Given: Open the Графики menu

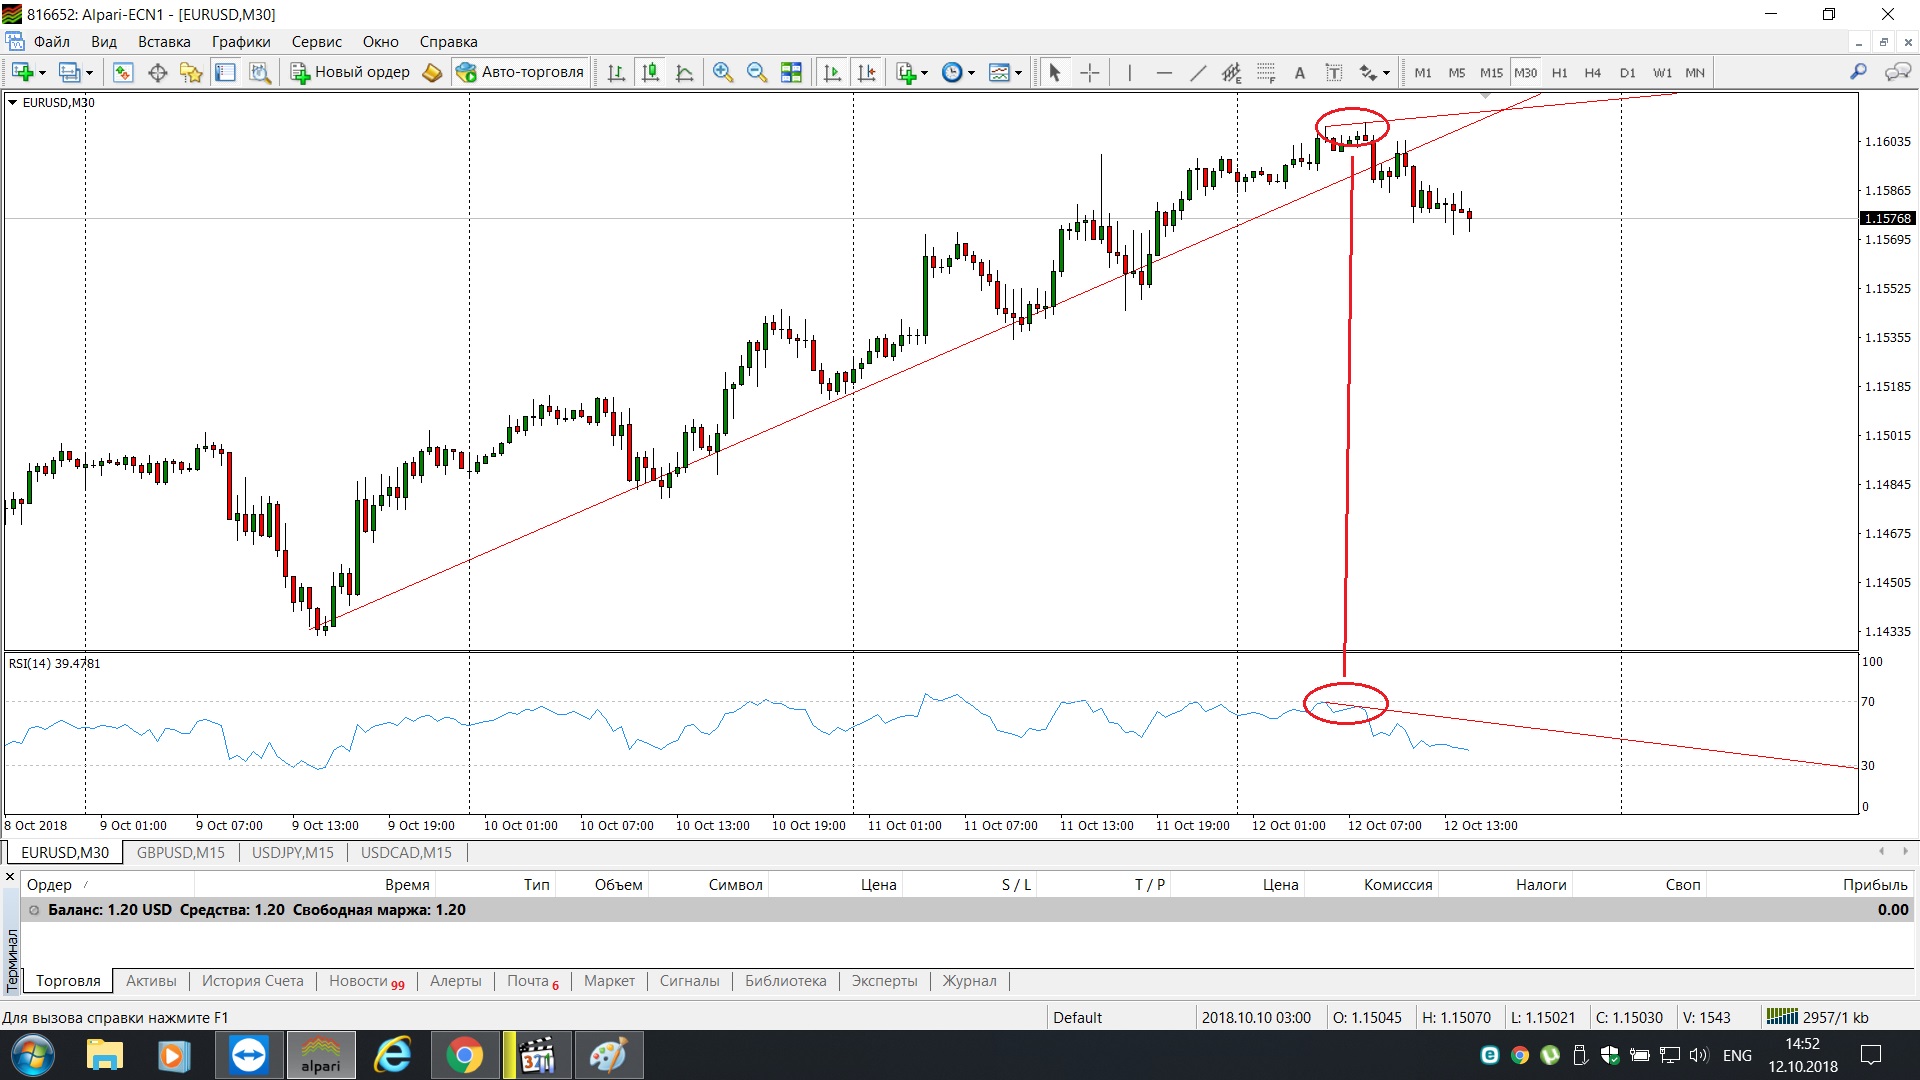Looking at the screenshot, I should [241, 42].
